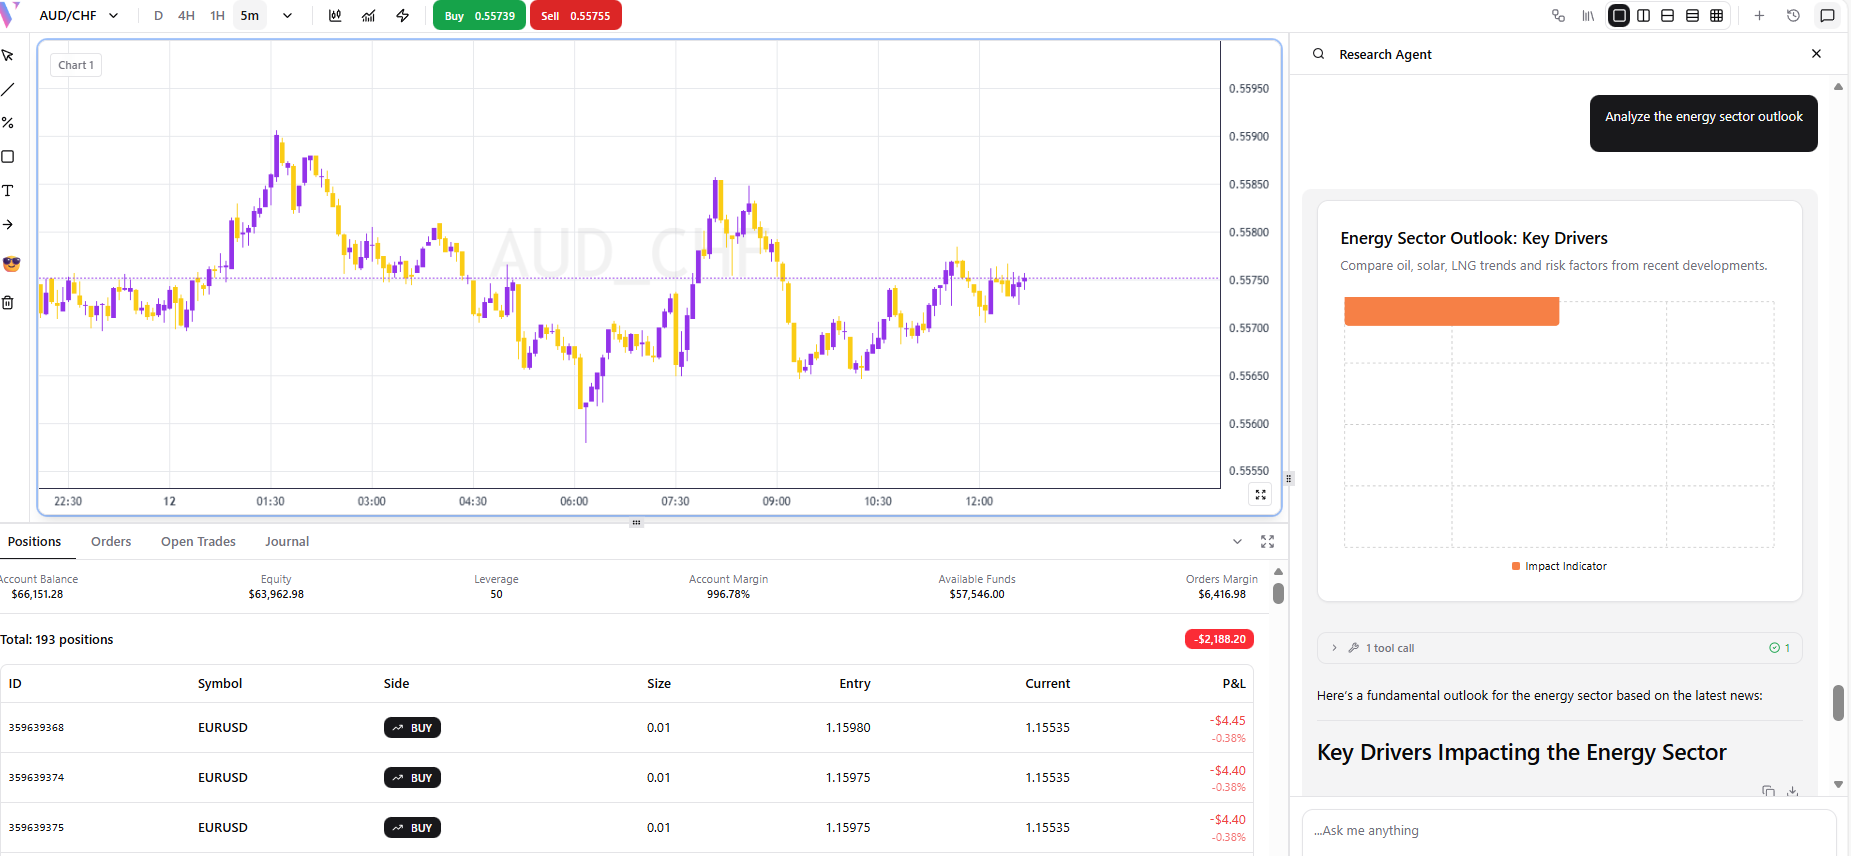Switch to the Orders tab
1851x856 pixels.
111,542
